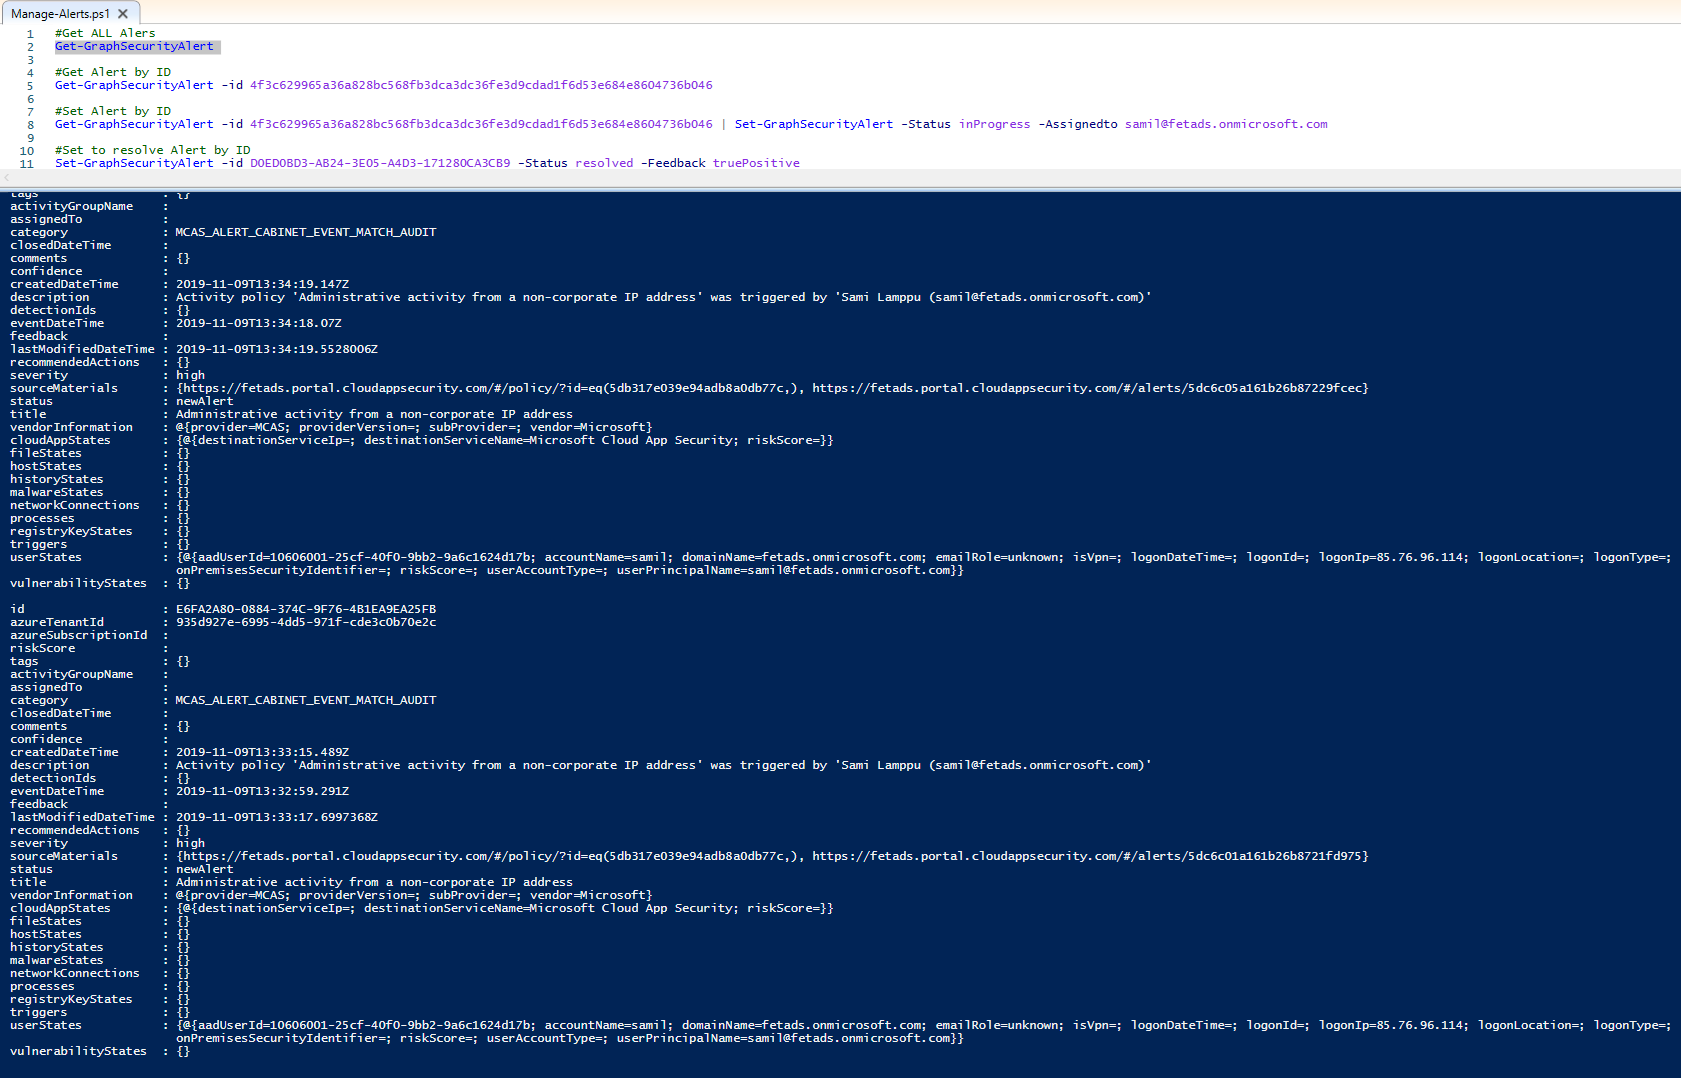Close the Manage-Alerts.ps1 tab
Screen dimensions: 1681x1078
pos(123,14)
